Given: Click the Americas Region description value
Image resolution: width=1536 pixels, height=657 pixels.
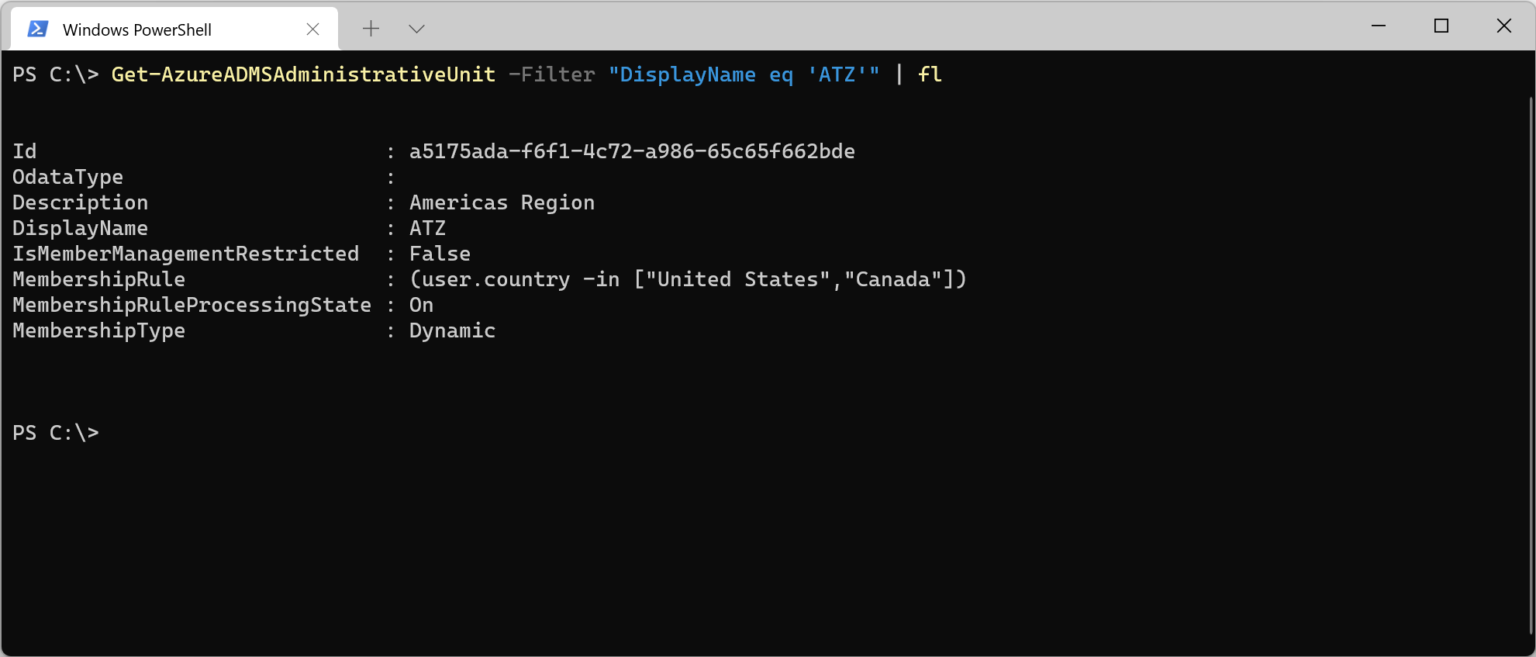Looking at the screenshot, I should [502, 203].
